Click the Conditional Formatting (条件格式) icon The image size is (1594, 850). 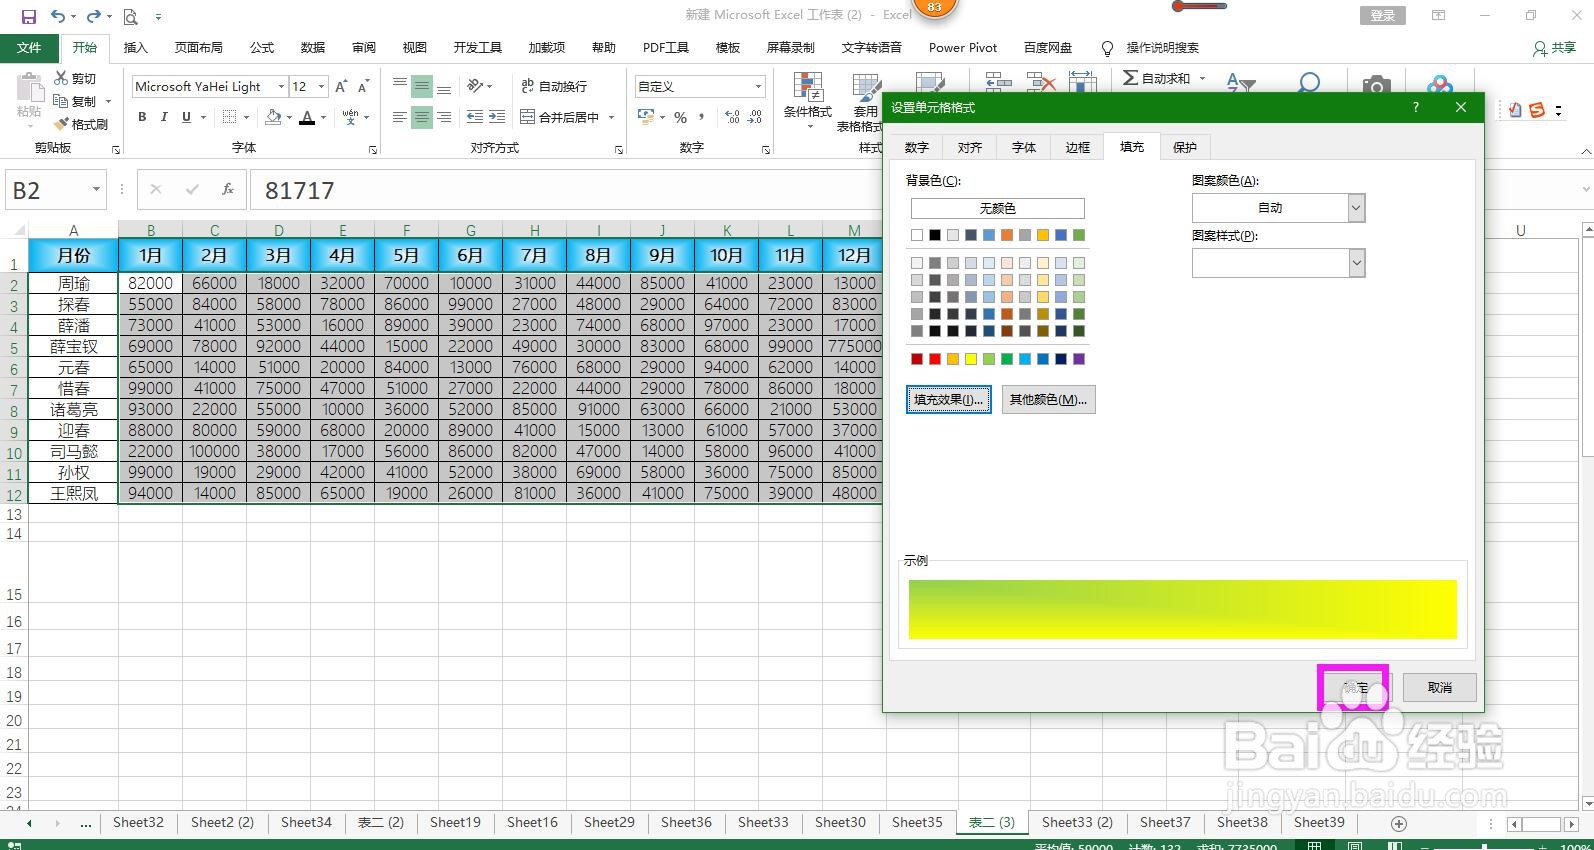tap(807, 87)
